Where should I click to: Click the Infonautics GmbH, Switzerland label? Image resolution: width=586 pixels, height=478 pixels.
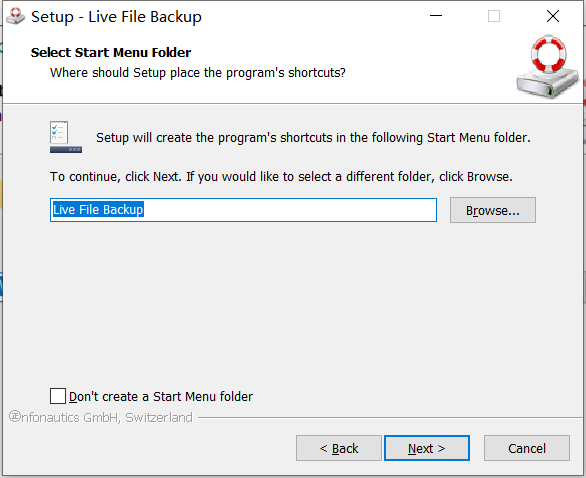pyautogui.click(x=101, y=417)
